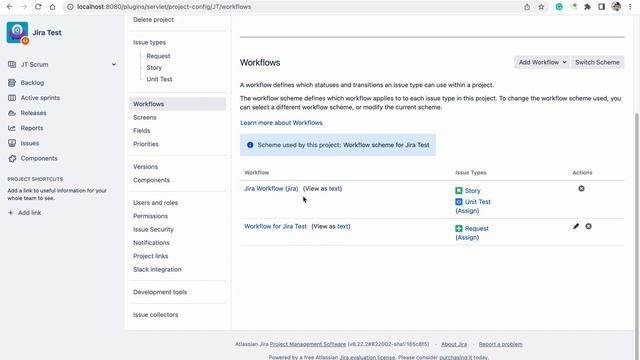
Task: Open Notifications settings
Action: click(x=151, y=242)
